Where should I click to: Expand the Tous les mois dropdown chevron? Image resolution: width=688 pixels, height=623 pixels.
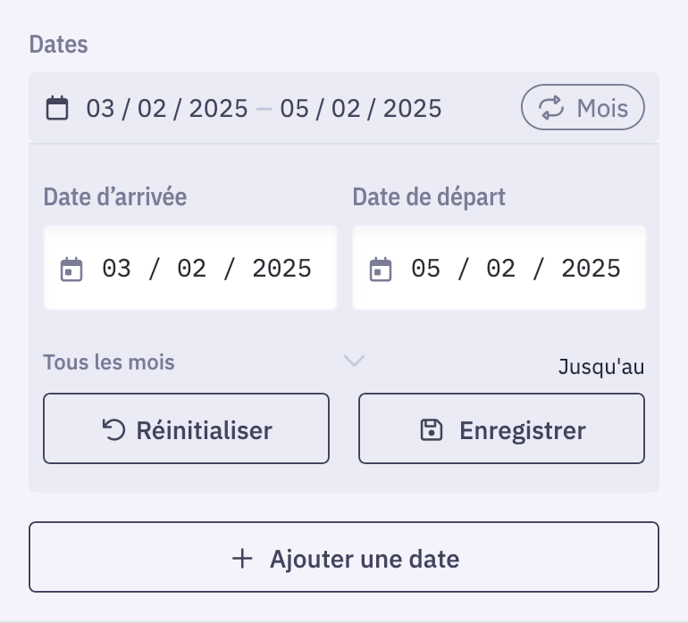(354, 361)
